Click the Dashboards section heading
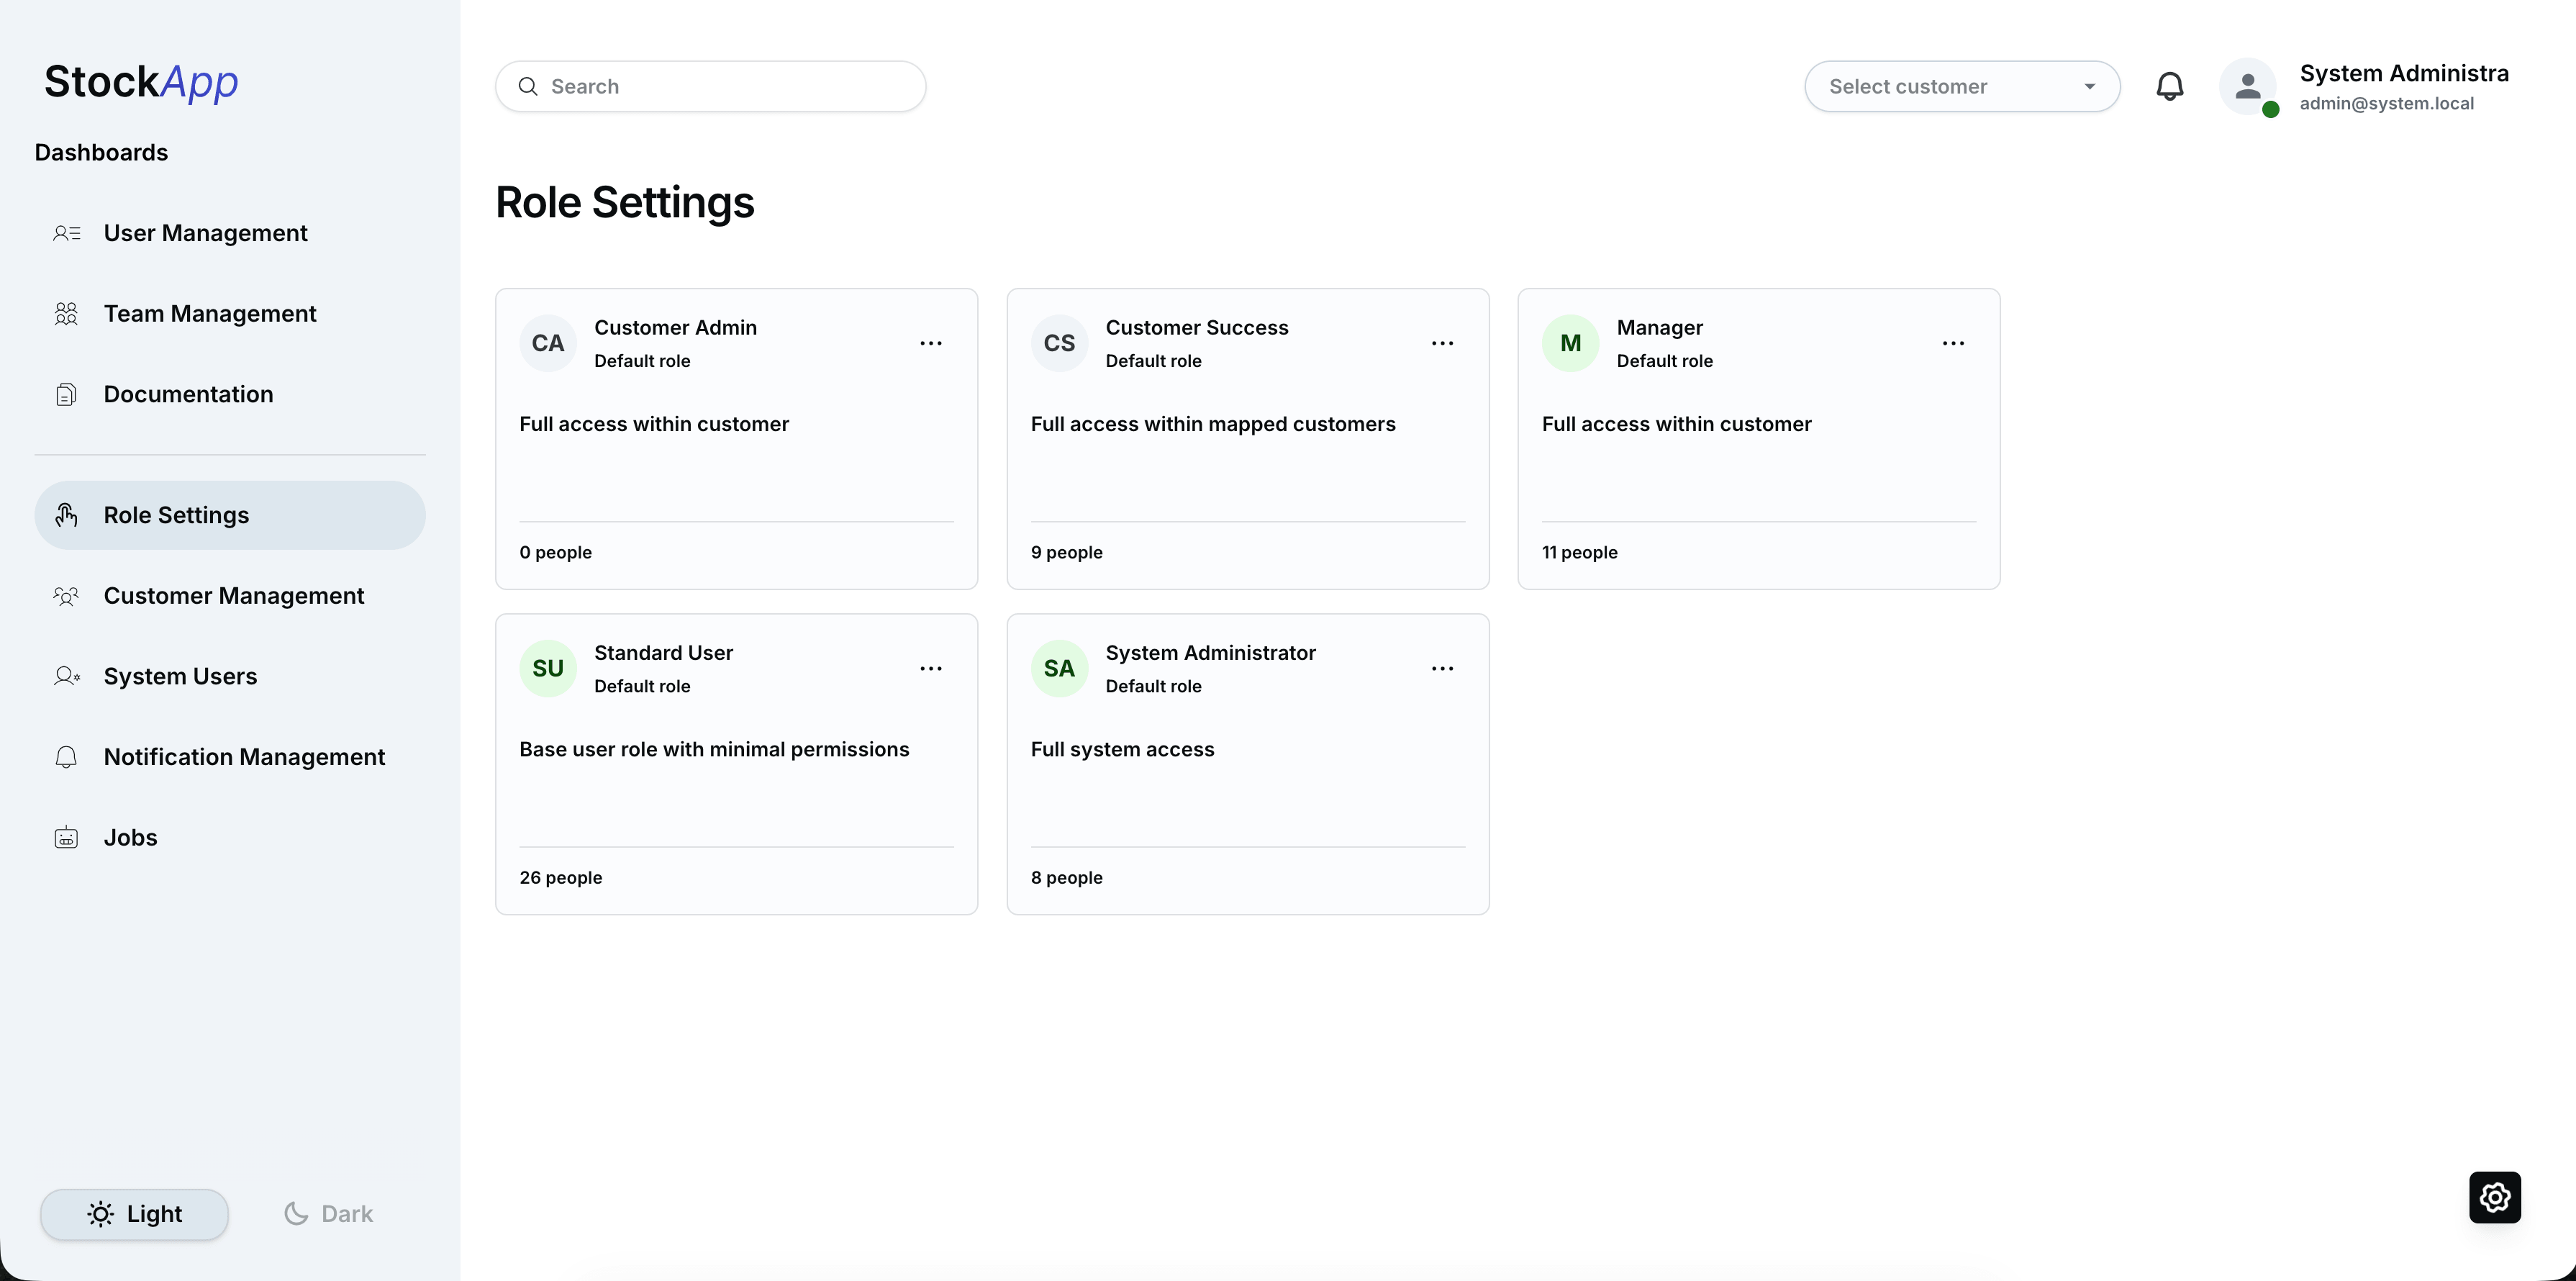 pos(101,153)
